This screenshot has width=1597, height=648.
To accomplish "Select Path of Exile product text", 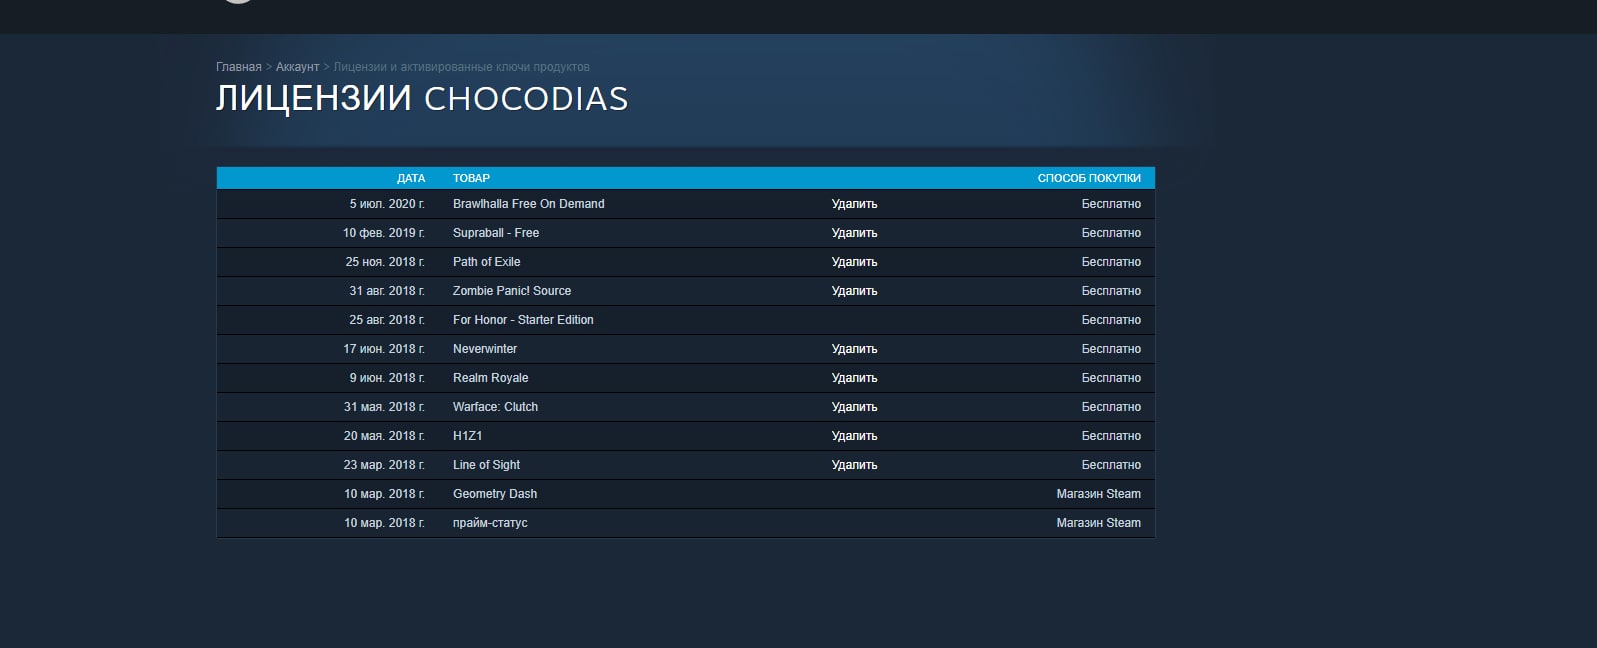I will coord(486,262).
